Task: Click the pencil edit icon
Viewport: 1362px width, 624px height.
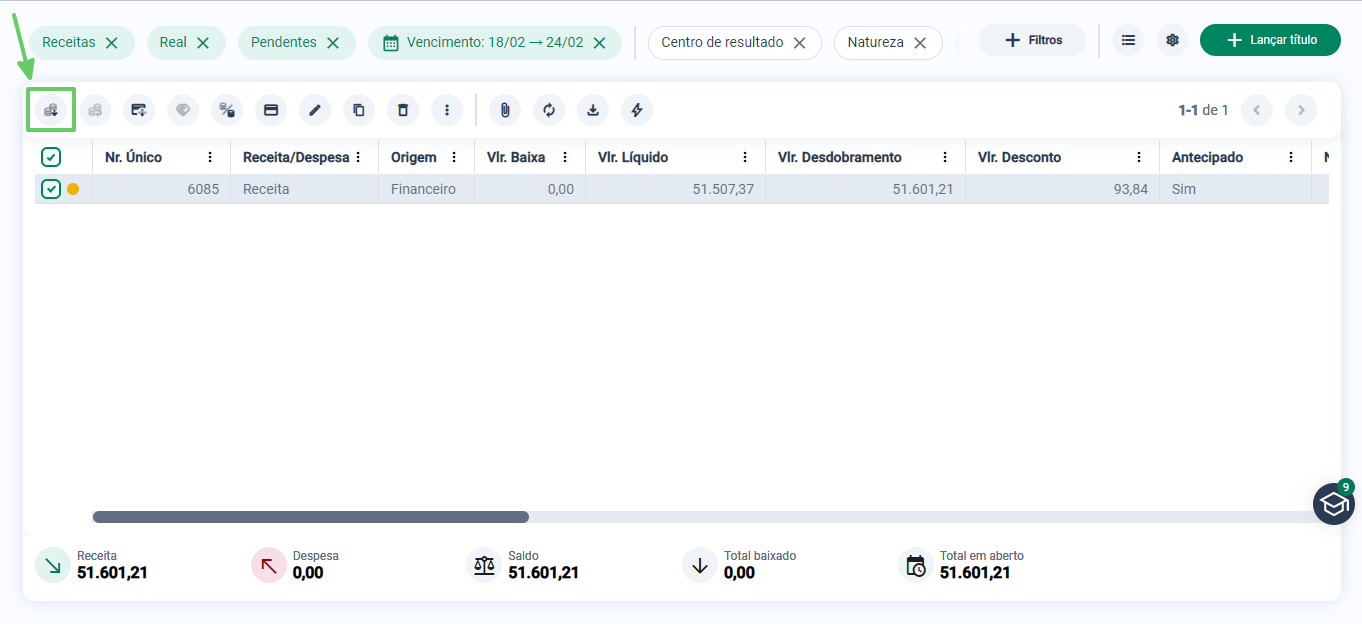Action: pyautogui.click(x=315, y=110)
